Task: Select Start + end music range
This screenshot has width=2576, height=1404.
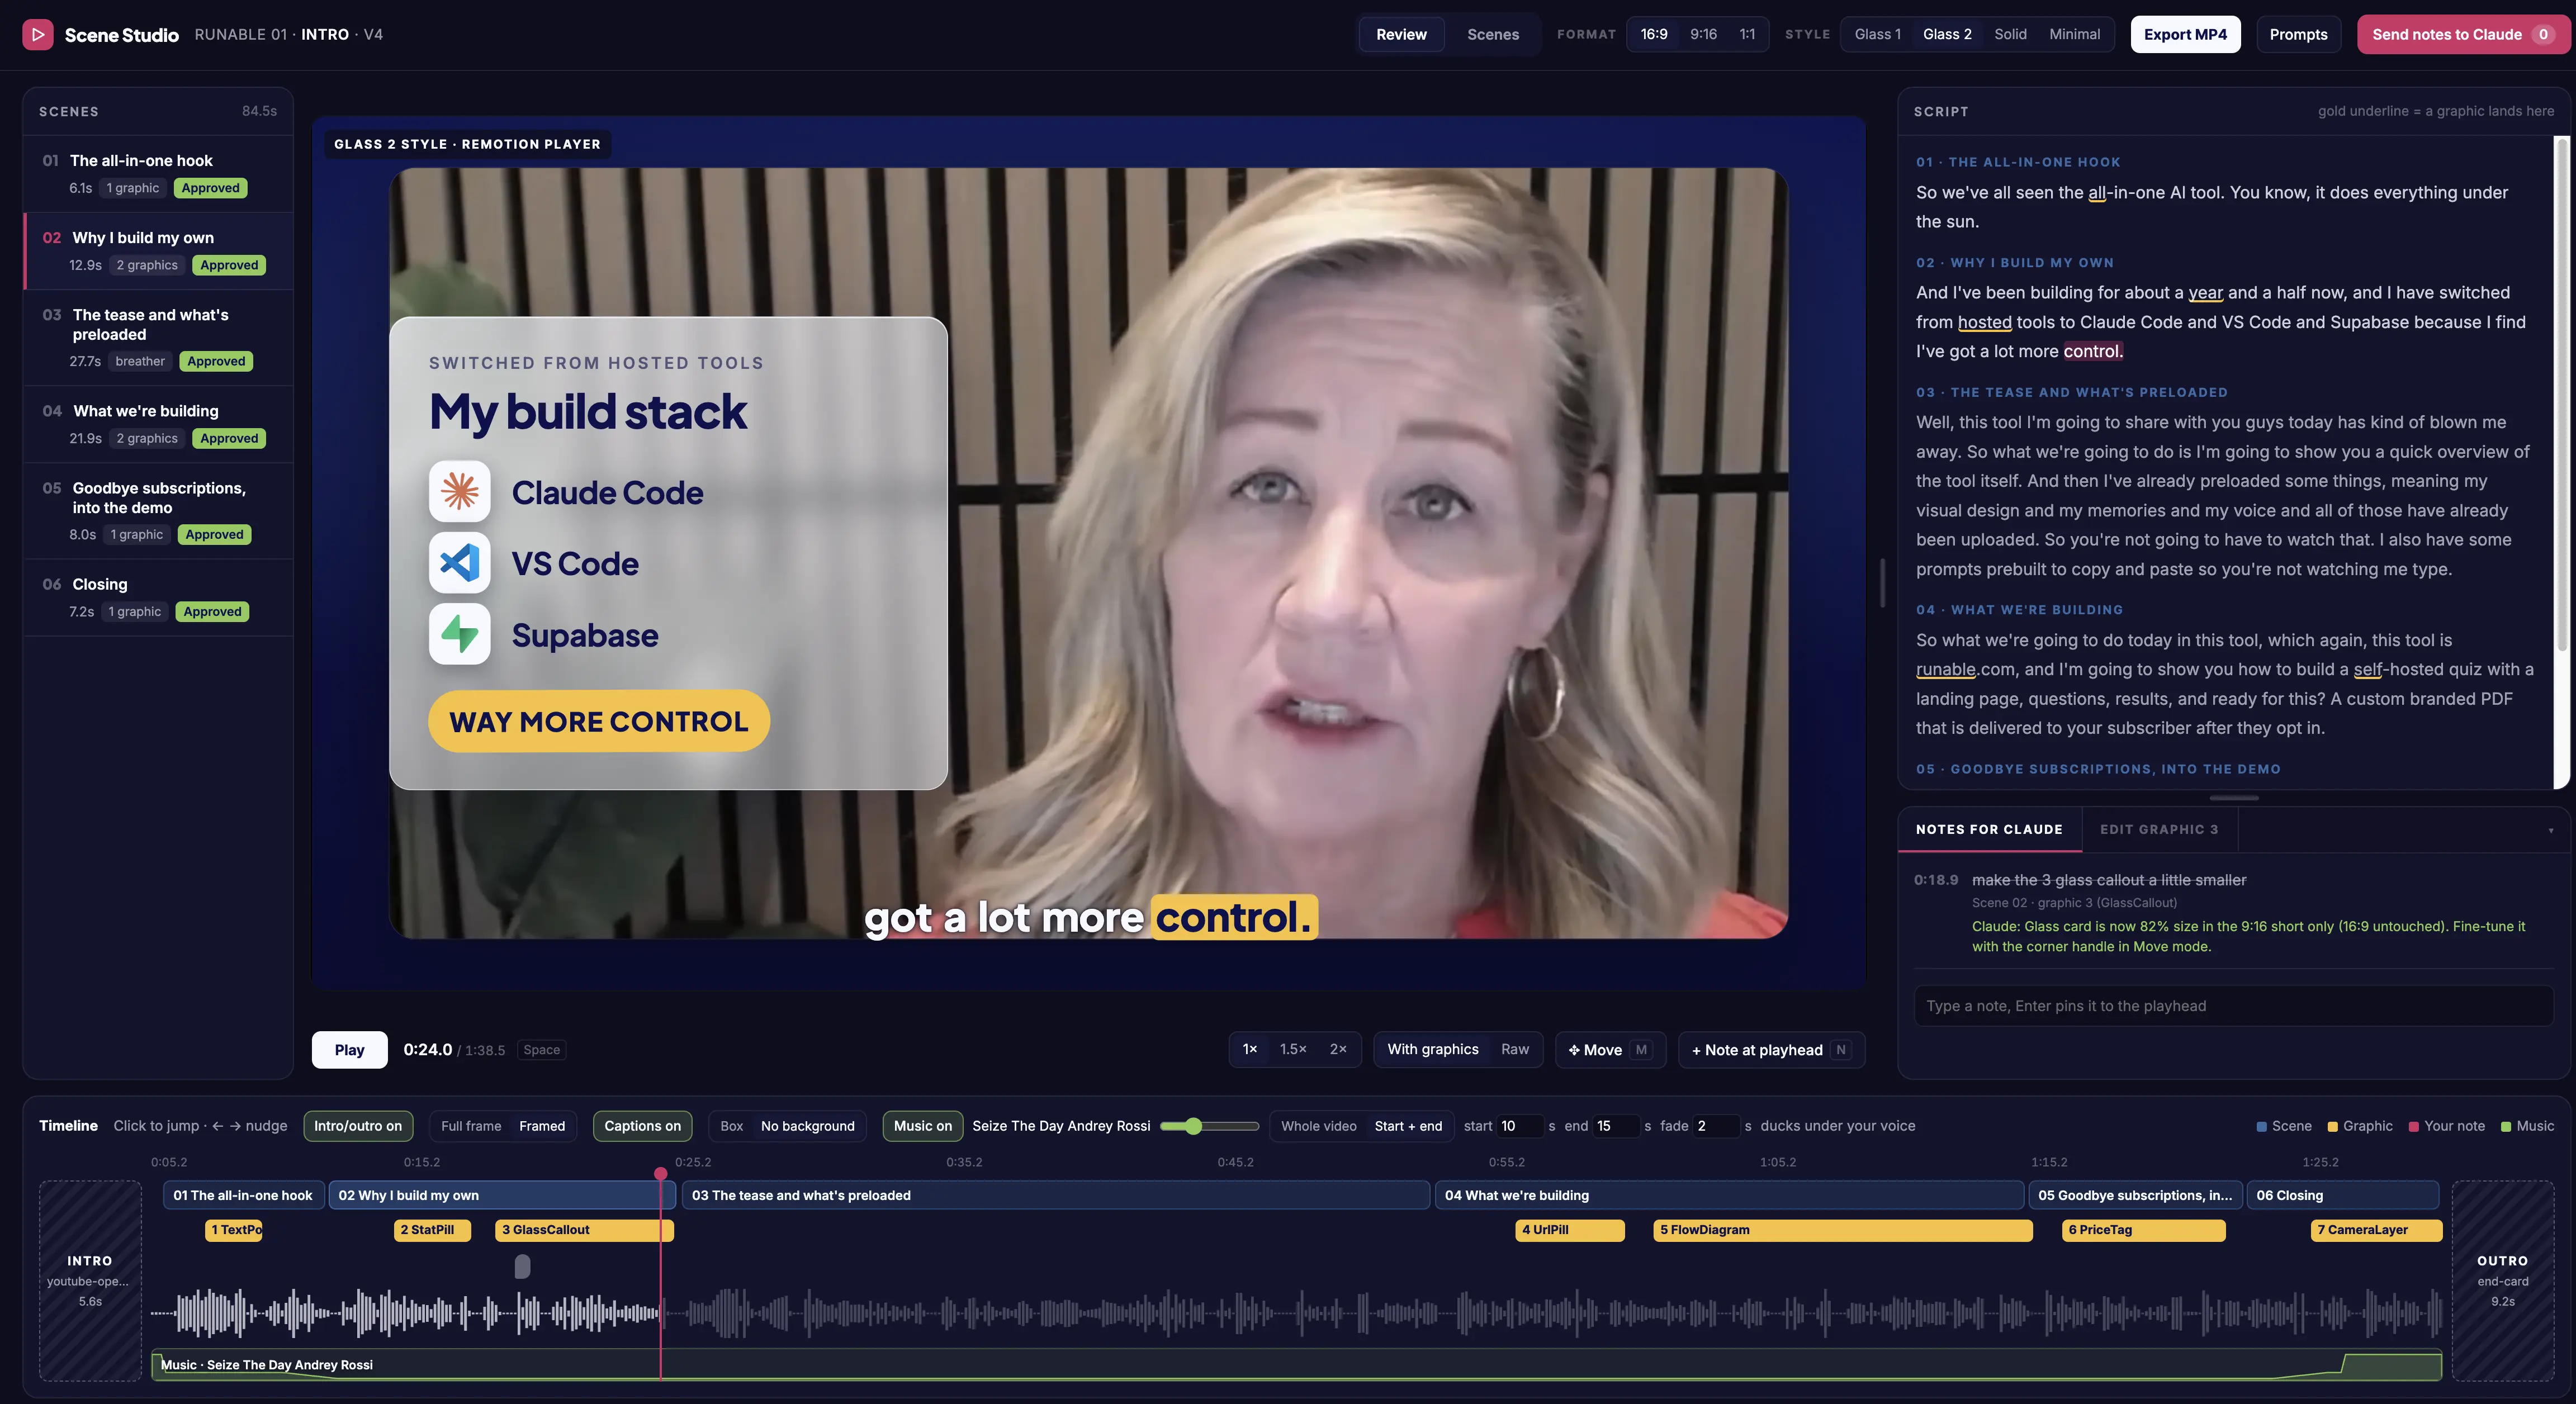Action: point(1407,1126)
